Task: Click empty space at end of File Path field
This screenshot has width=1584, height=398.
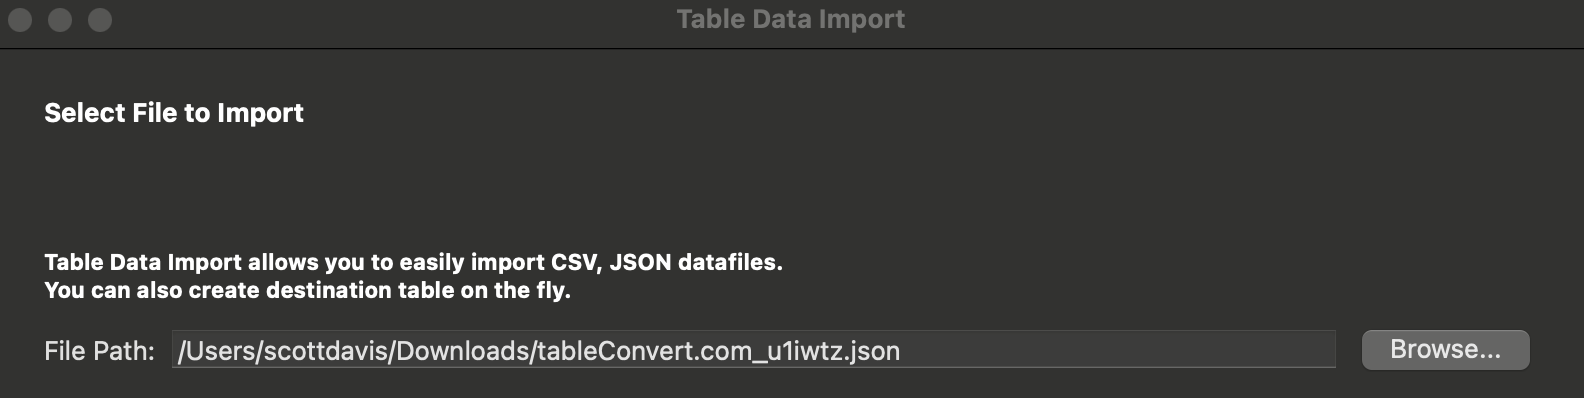Action: pyautogui.click(x=1120, y=350)
